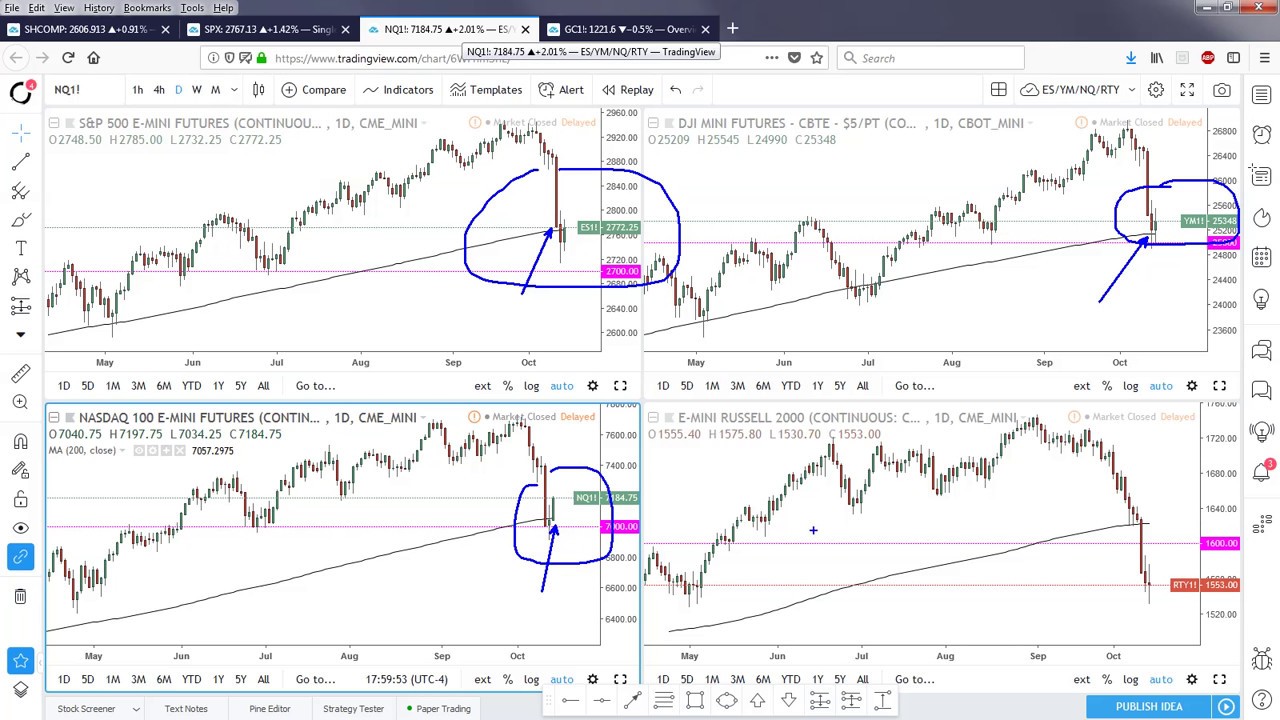Open the brush drawing tool
This screenshot has width=1280, height=720.
pos(20,219)
